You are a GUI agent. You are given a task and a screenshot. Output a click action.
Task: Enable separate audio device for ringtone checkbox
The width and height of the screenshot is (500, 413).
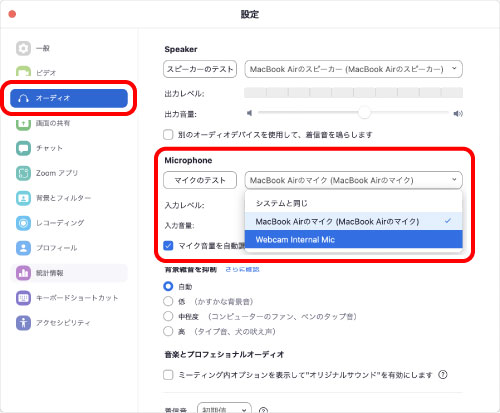tap(168, 135)
